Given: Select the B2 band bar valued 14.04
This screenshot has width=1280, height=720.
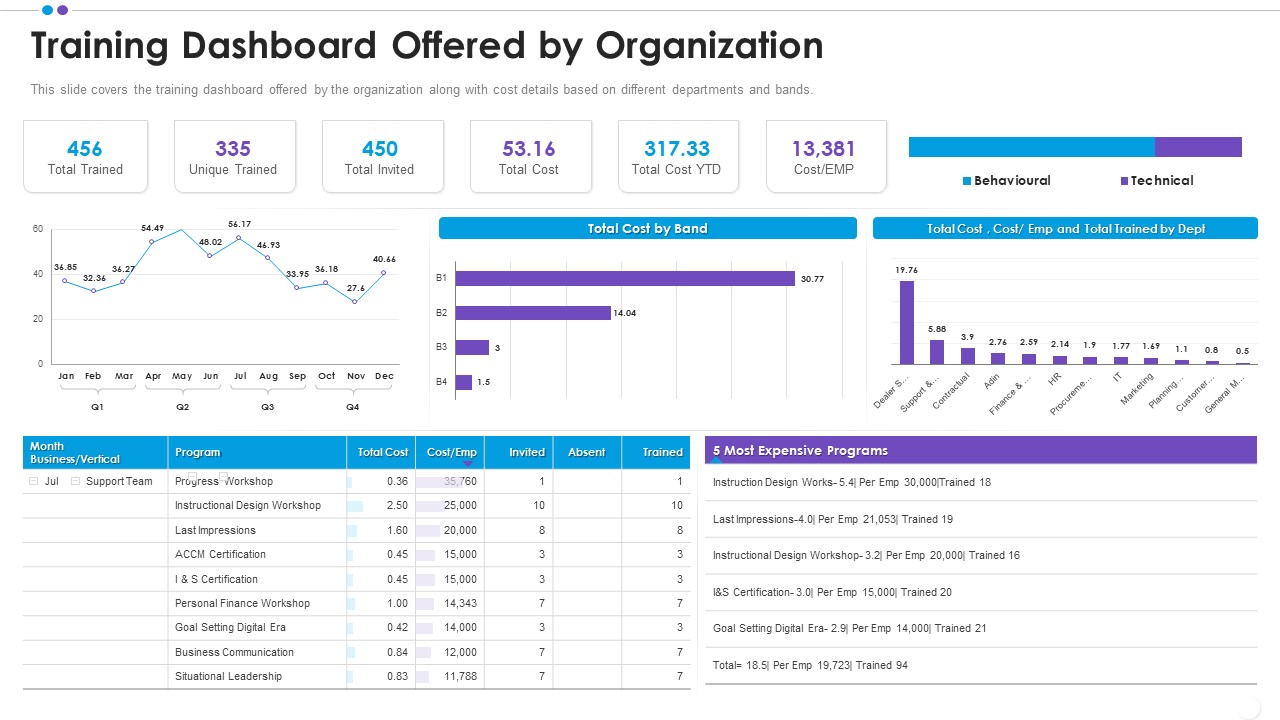Looking at the screenshot, I should pyautogui.click(x=532, y=313).
